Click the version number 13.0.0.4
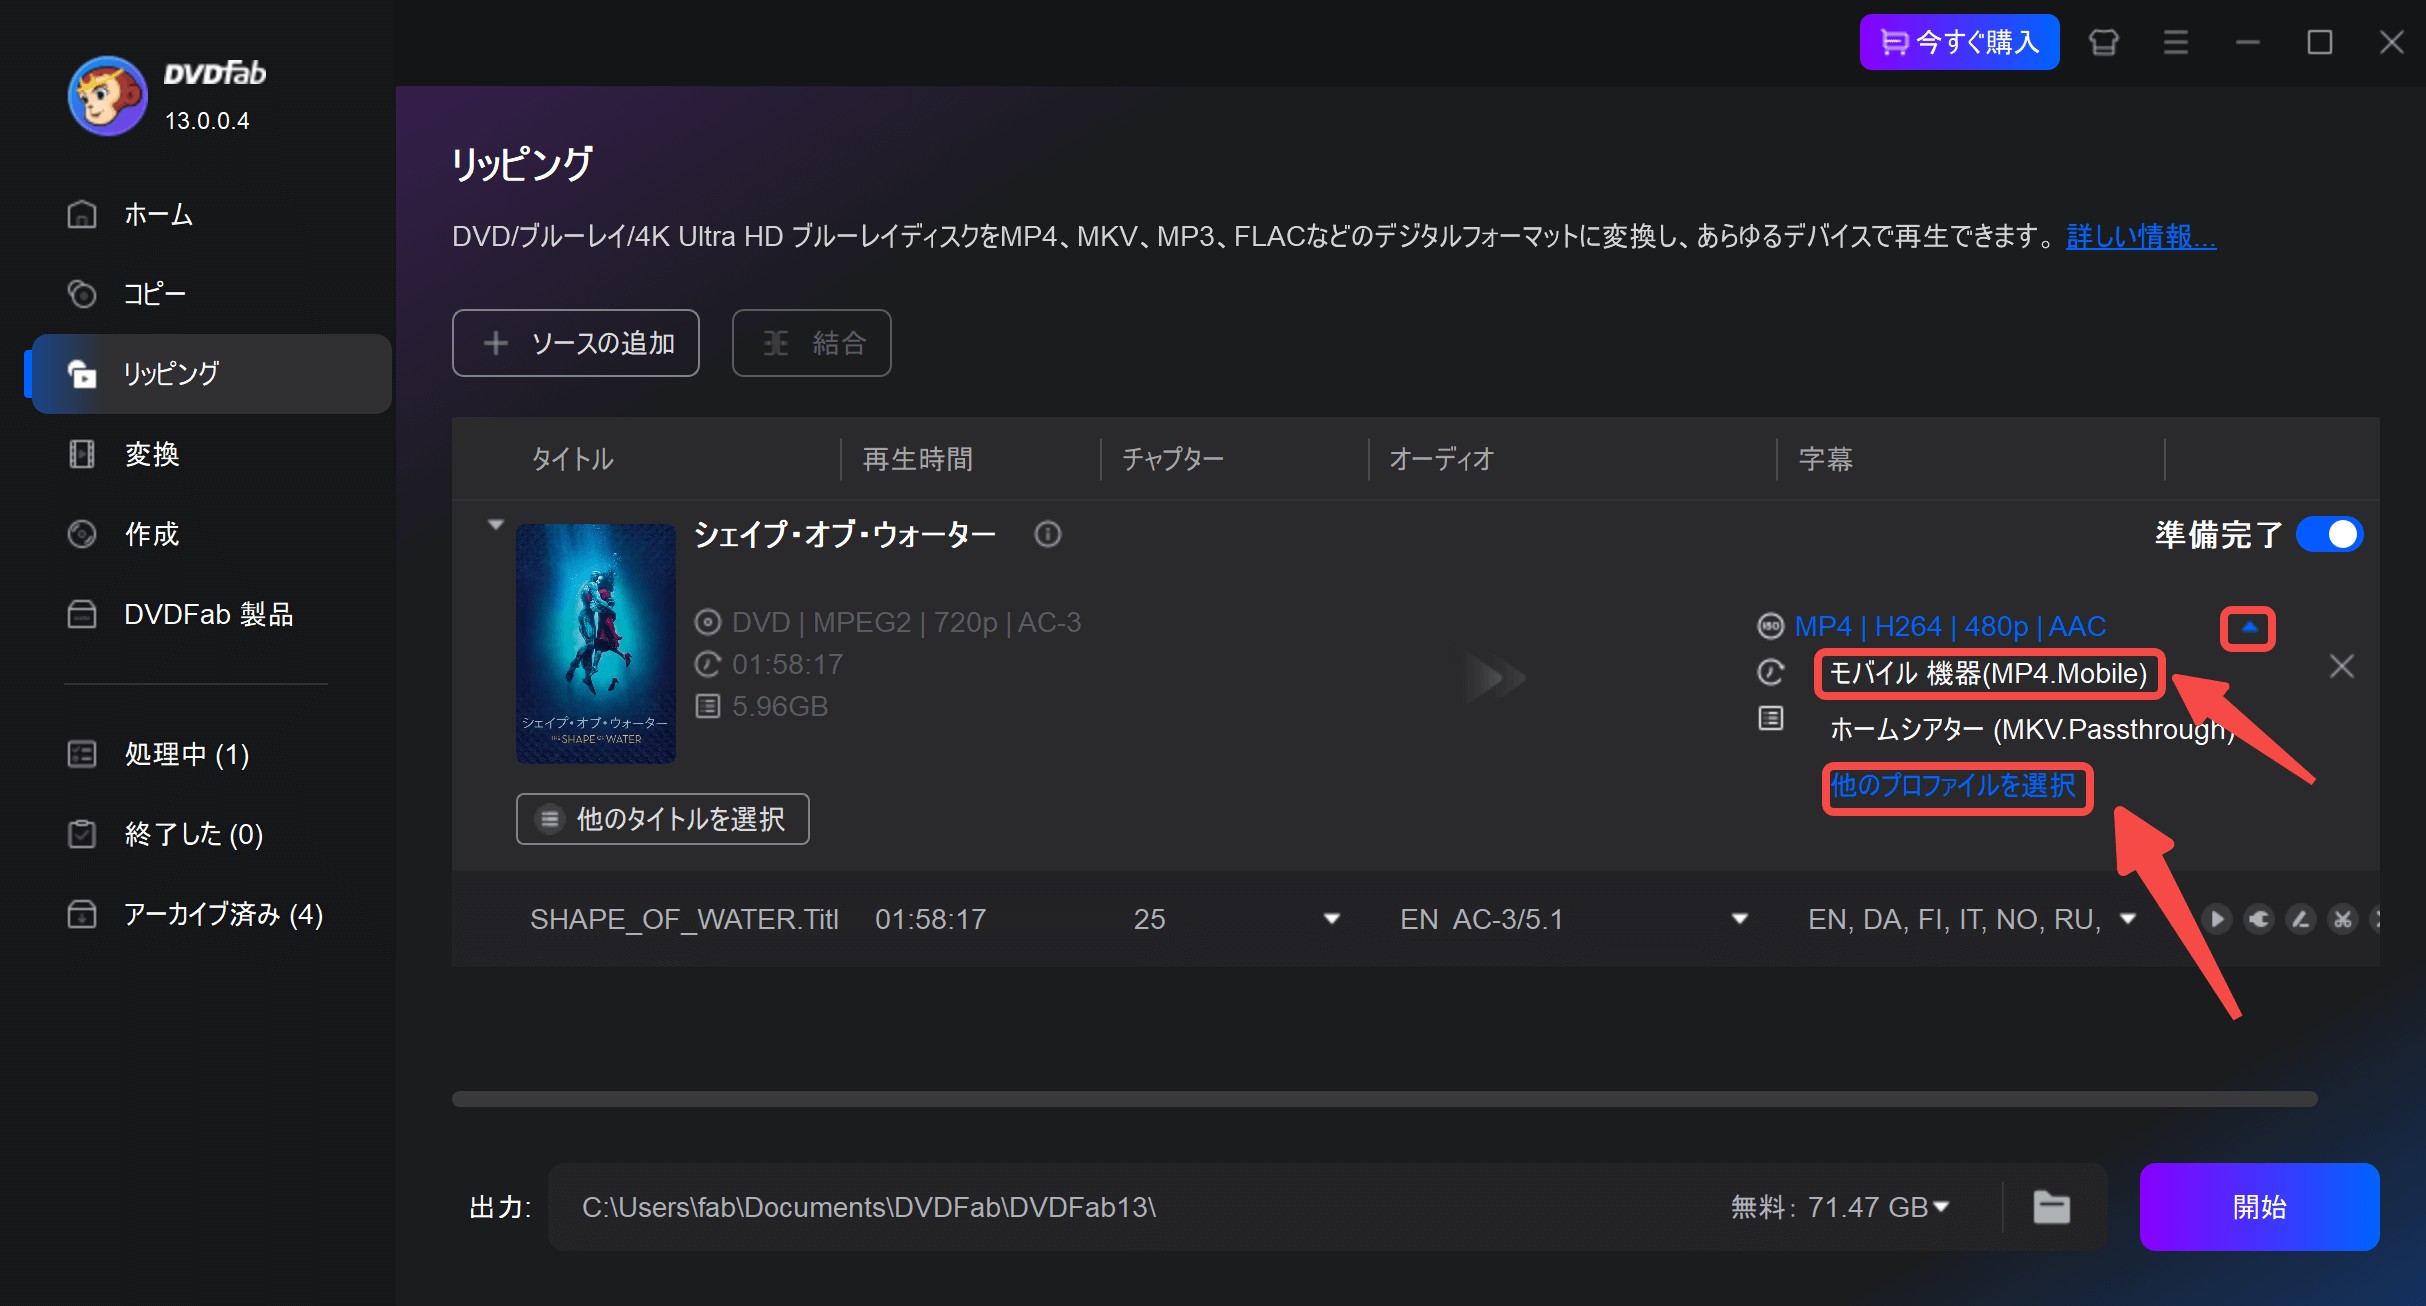The image size is (2426, 1306). click(207, 121)
